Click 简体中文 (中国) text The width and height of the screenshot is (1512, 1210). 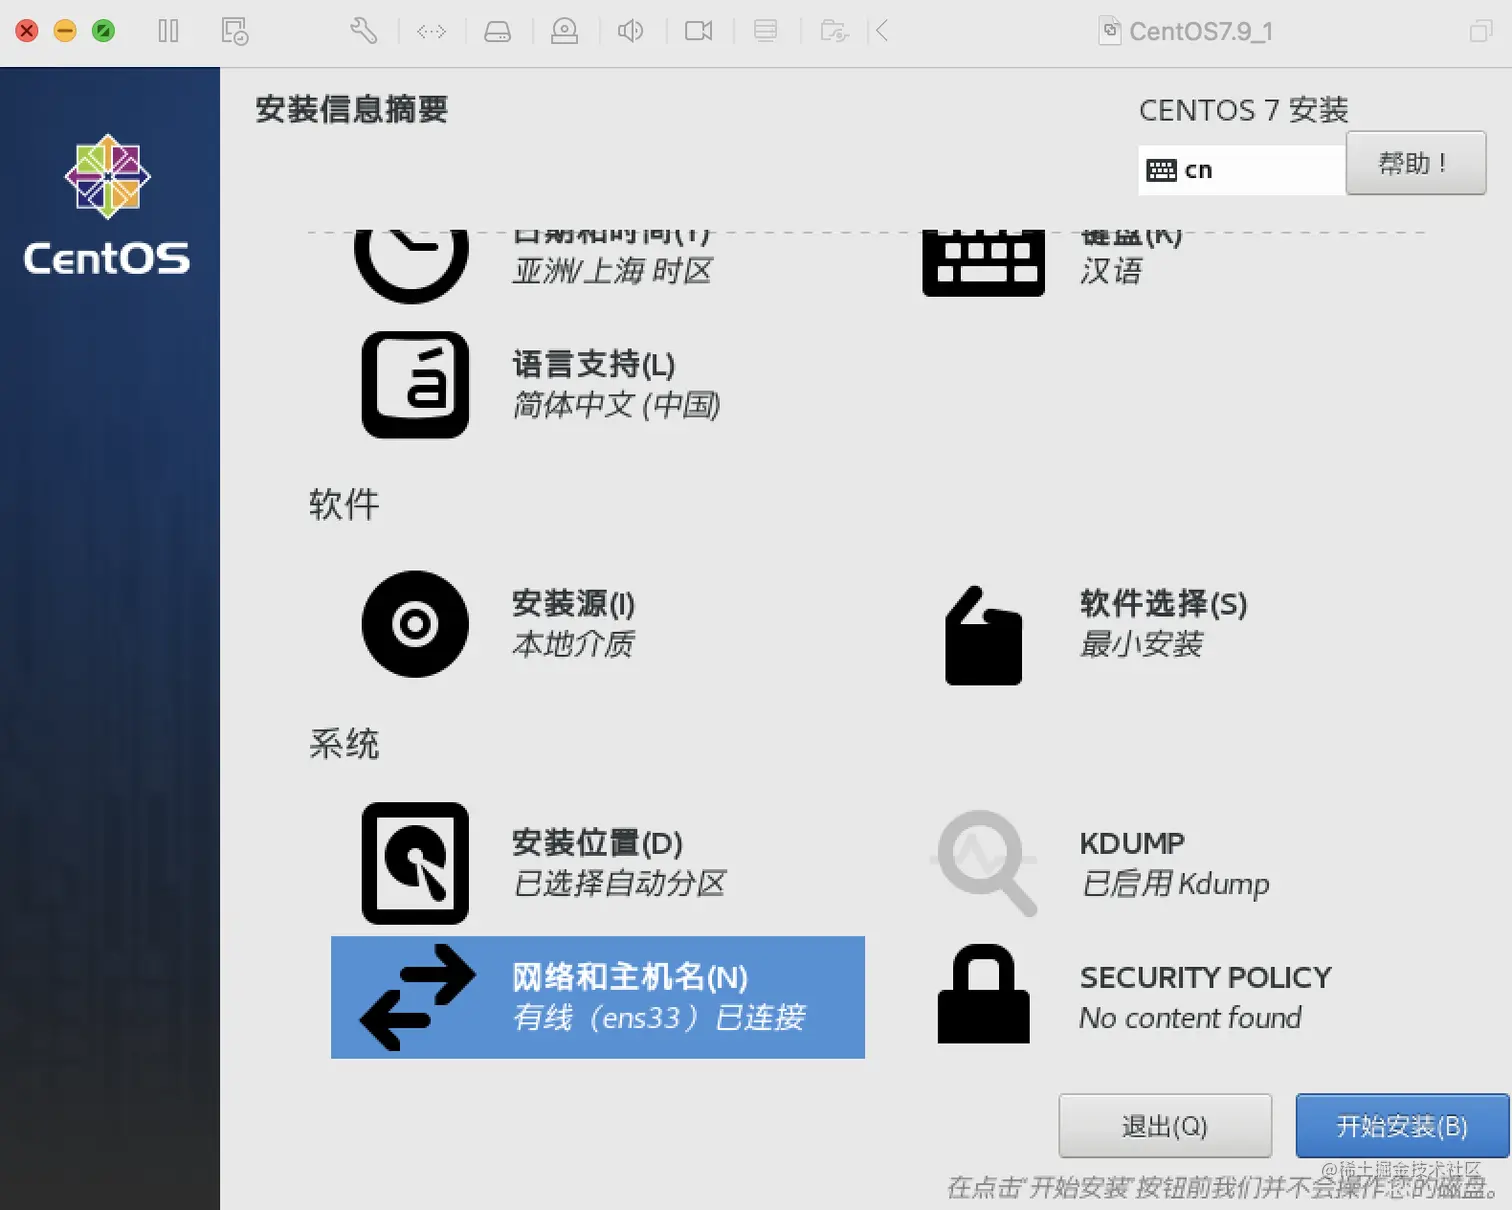pyautogui.click(x=616, y=405)
